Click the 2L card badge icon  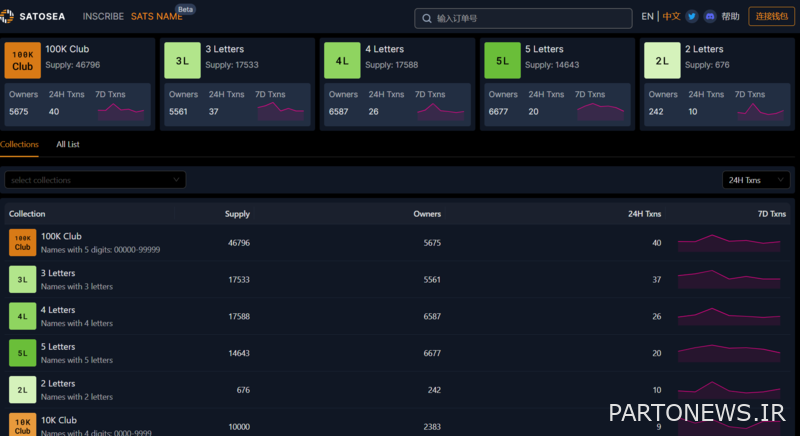tap(662, 60)
